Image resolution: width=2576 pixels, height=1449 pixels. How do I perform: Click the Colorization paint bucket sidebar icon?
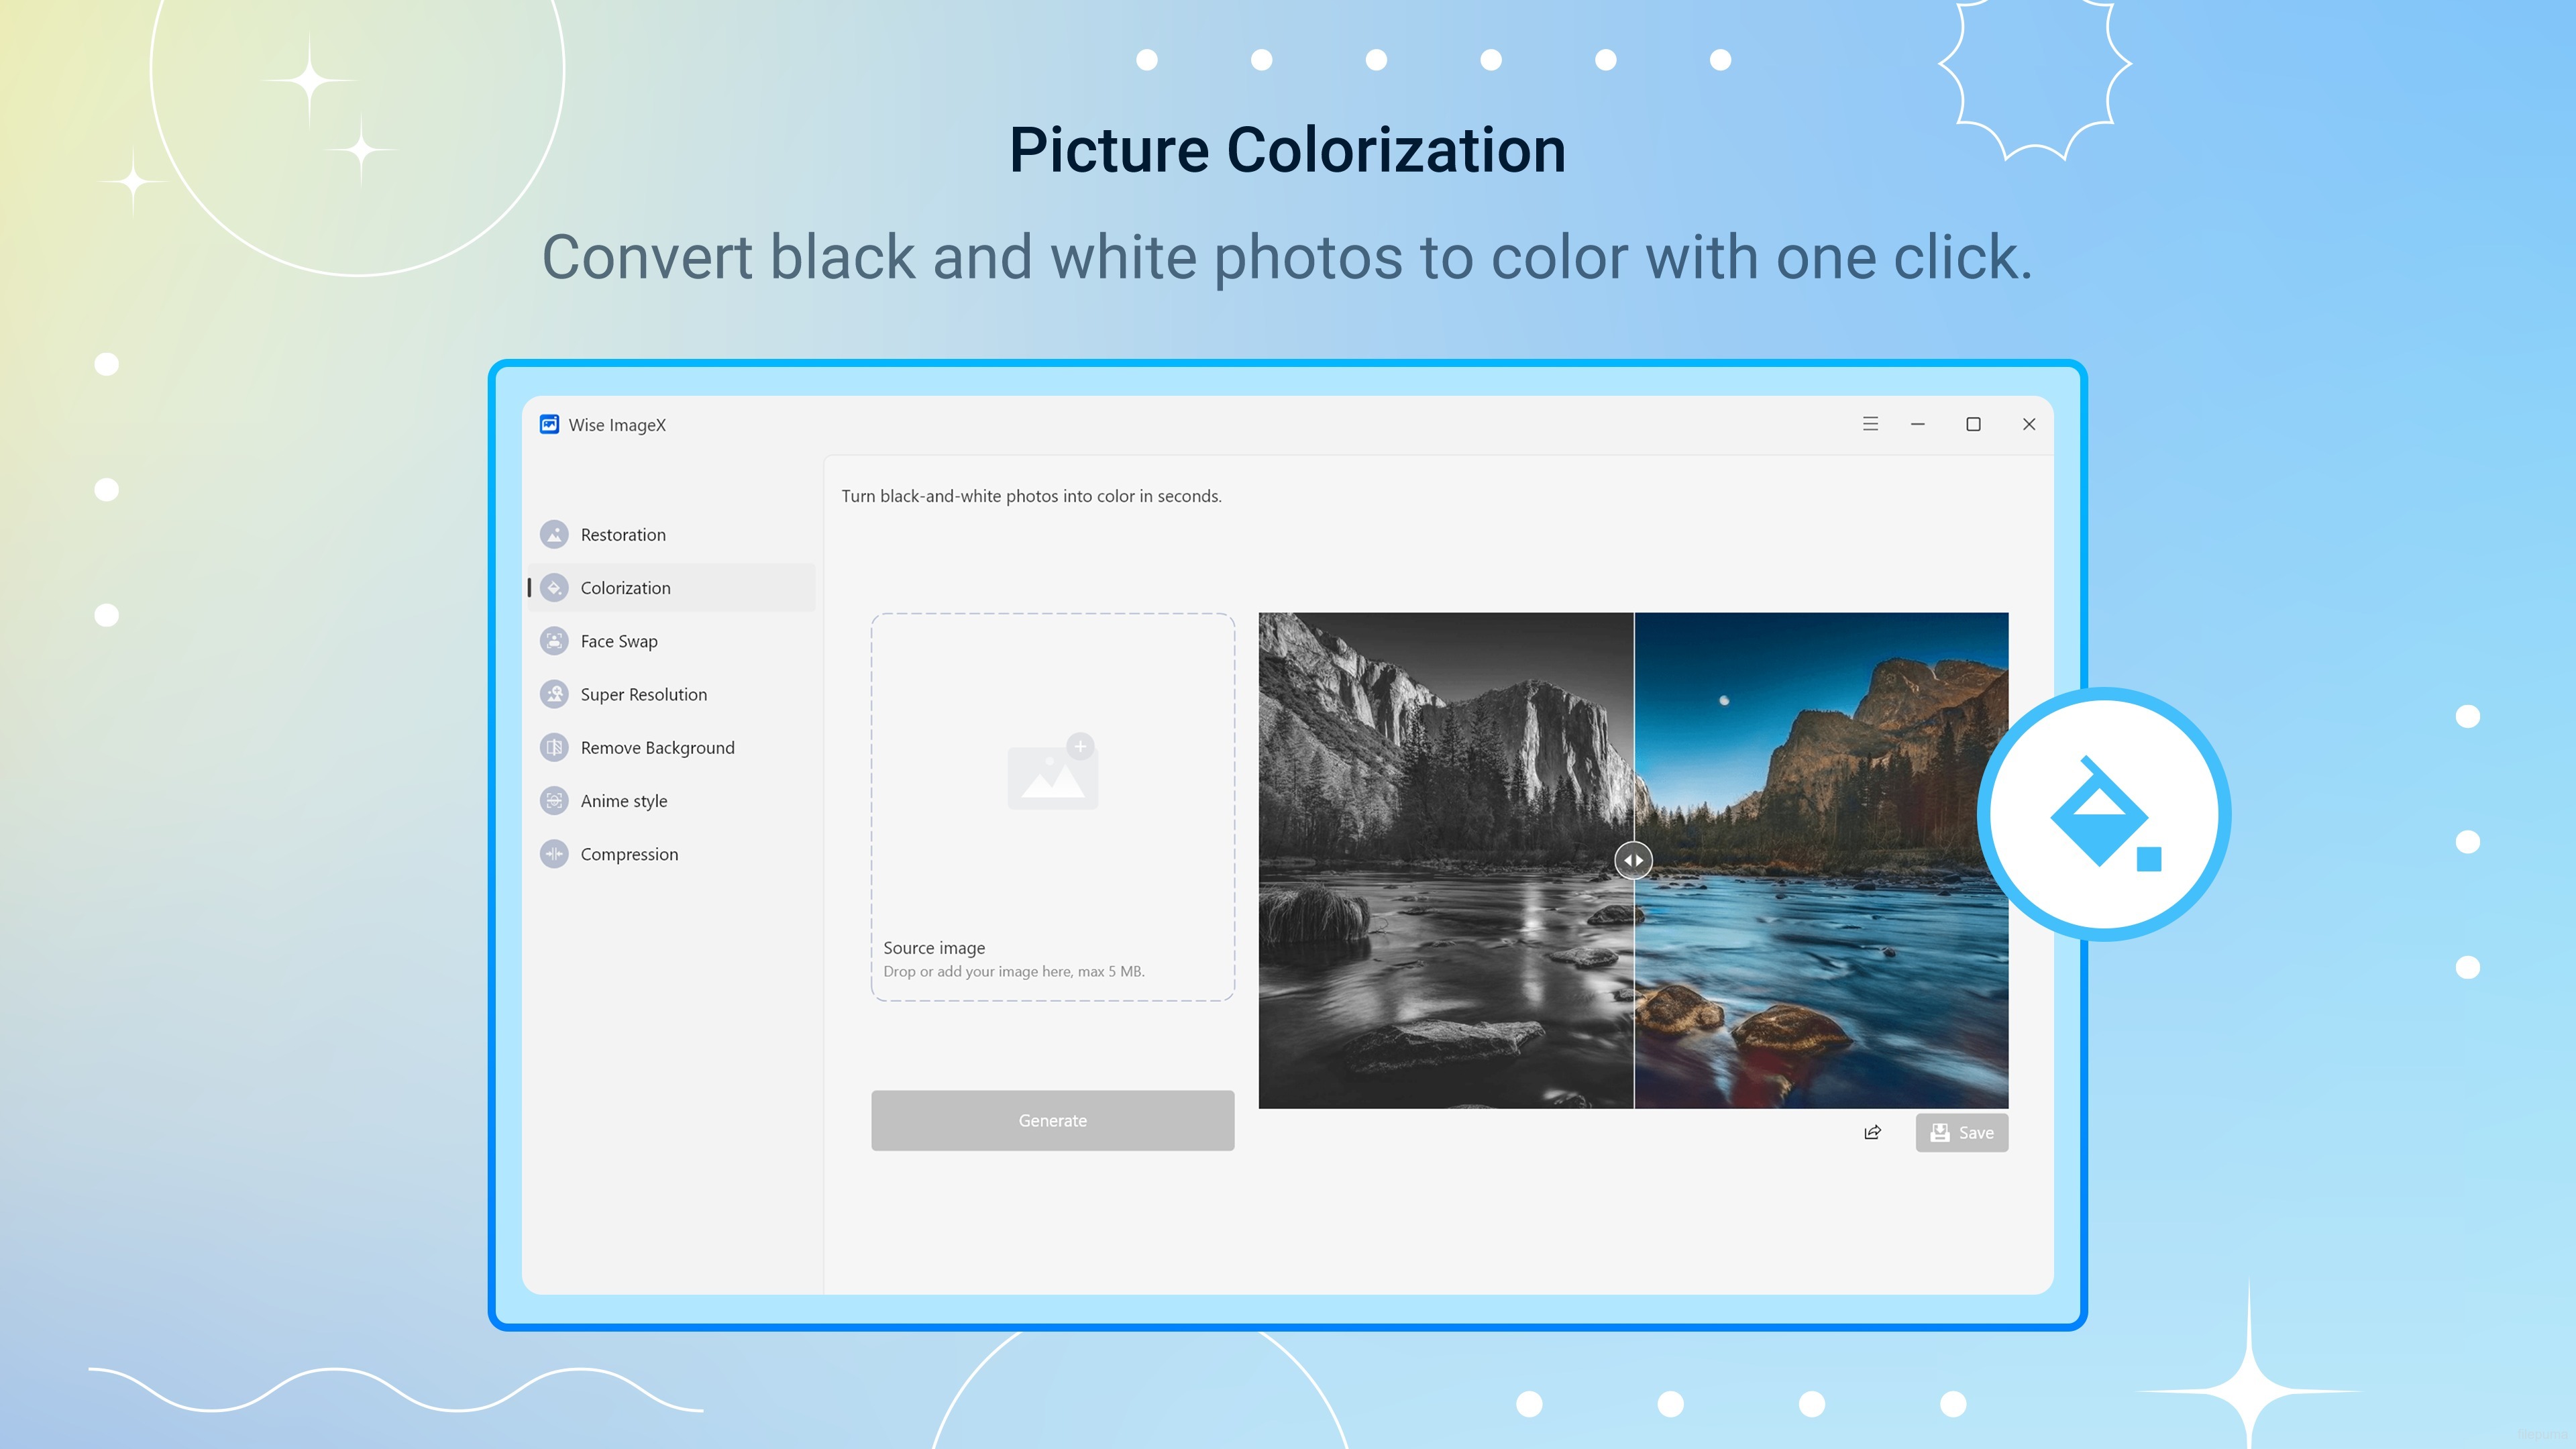click(554, 588)
